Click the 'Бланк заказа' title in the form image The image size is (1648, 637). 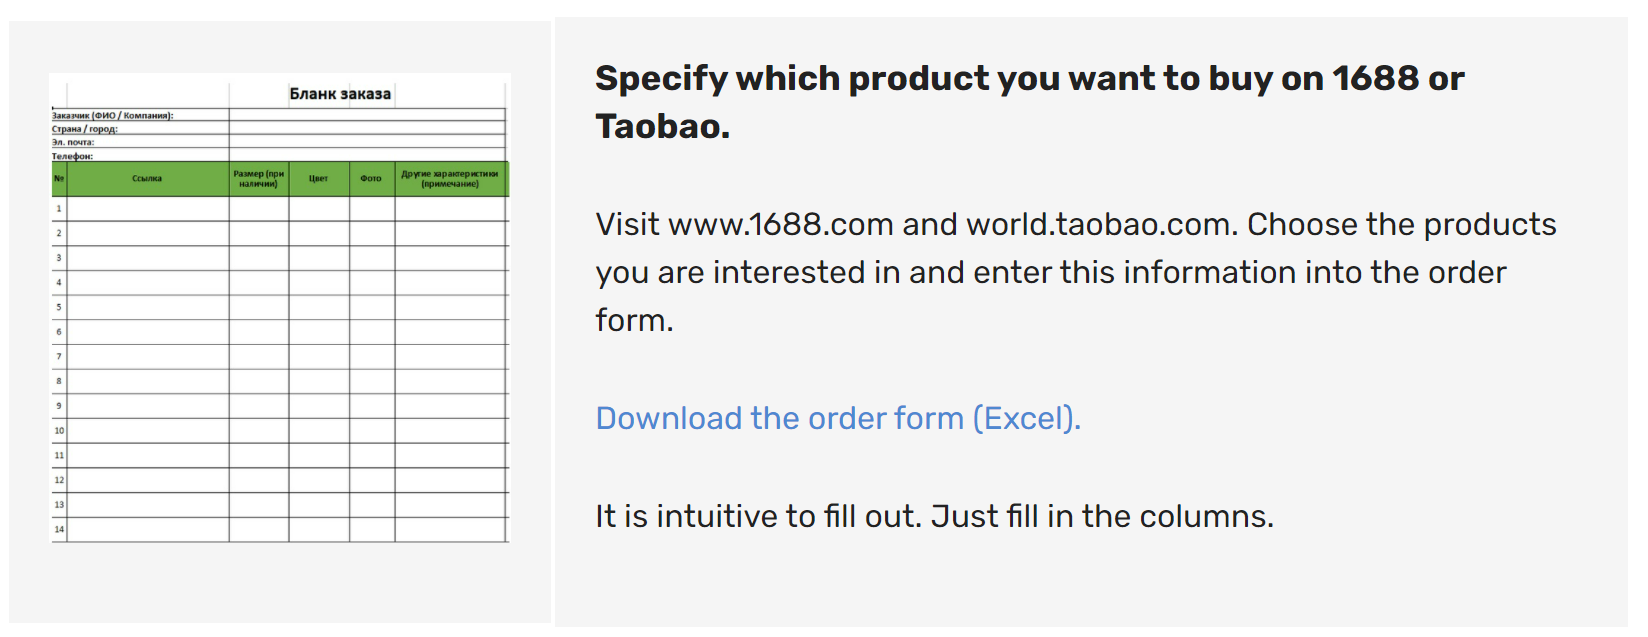point(340,94)
